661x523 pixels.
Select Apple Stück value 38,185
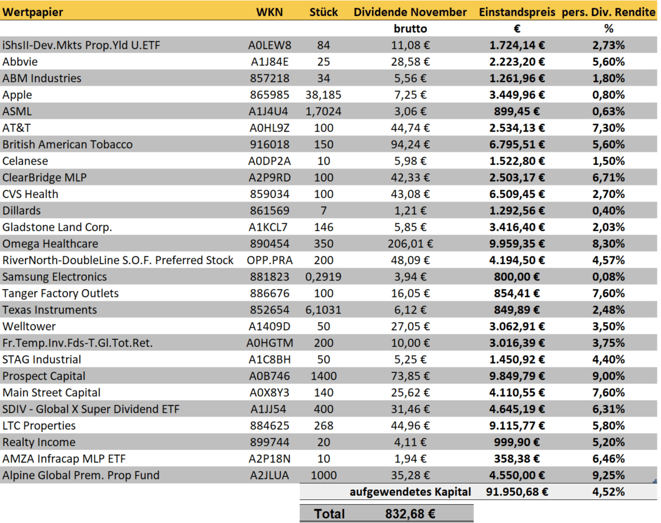(x=323, y=95)
